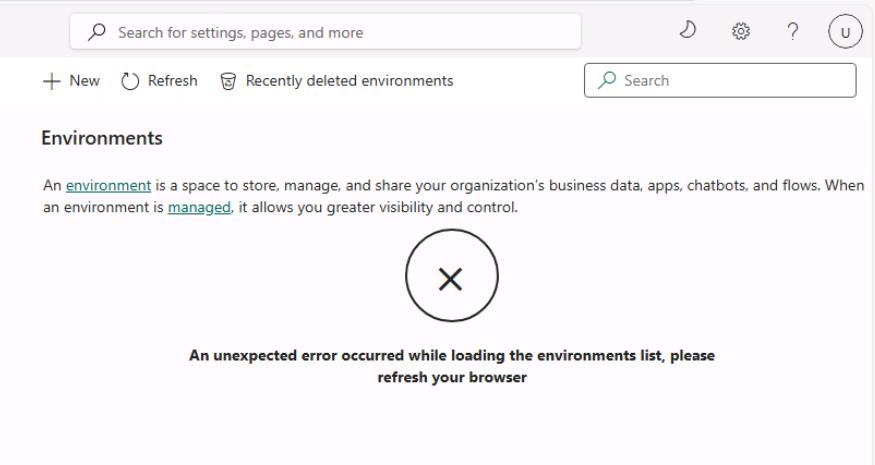Create a New environment

pyautogui.click(x=71, y=81)
